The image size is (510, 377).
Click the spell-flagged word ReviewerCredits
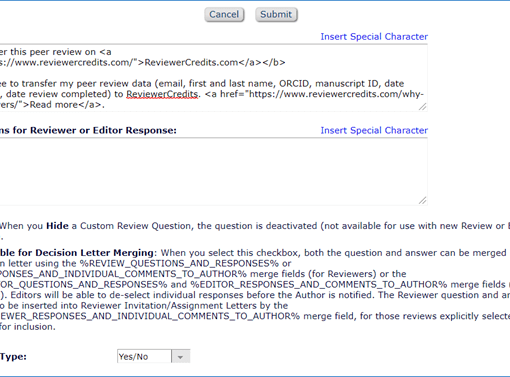click(x=162, y=94)
